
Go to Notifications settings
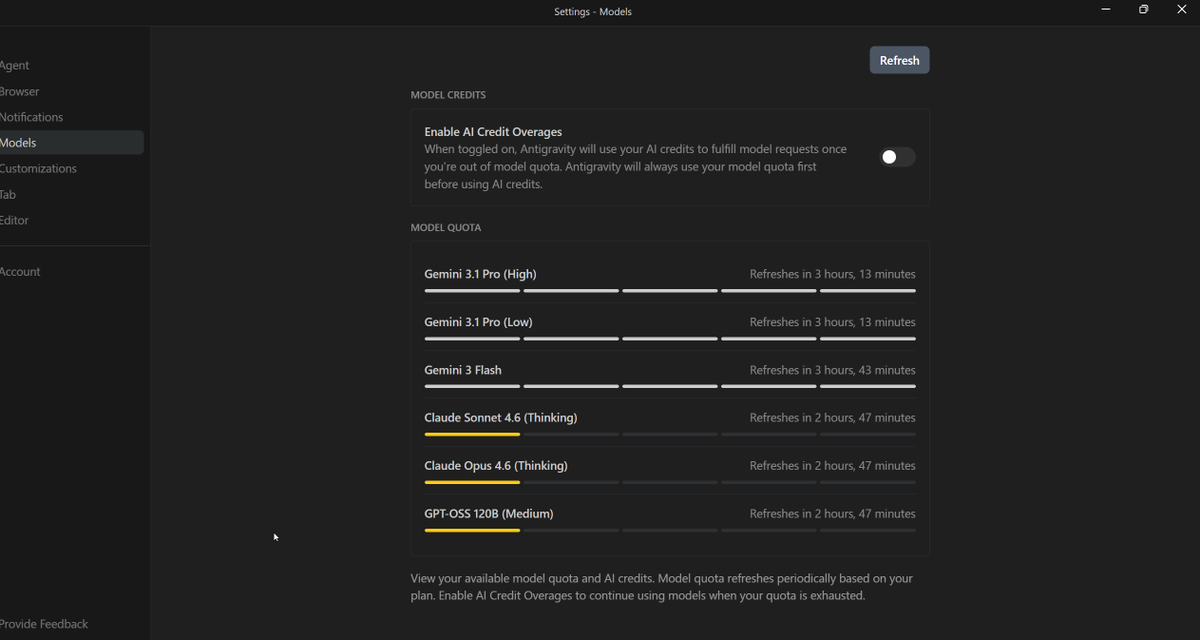pyautogui.click(x=32, y=117)
